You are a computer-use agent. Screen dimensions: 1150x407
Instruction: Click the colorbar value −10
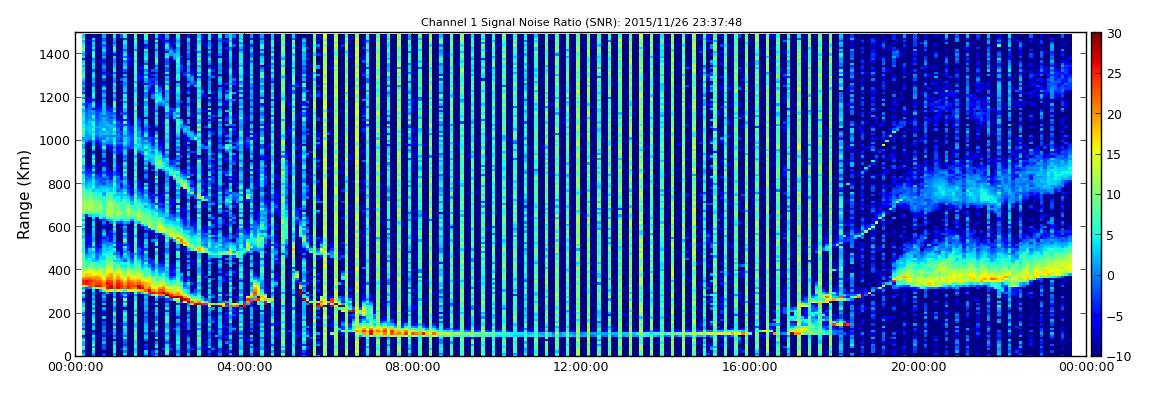1117,356
